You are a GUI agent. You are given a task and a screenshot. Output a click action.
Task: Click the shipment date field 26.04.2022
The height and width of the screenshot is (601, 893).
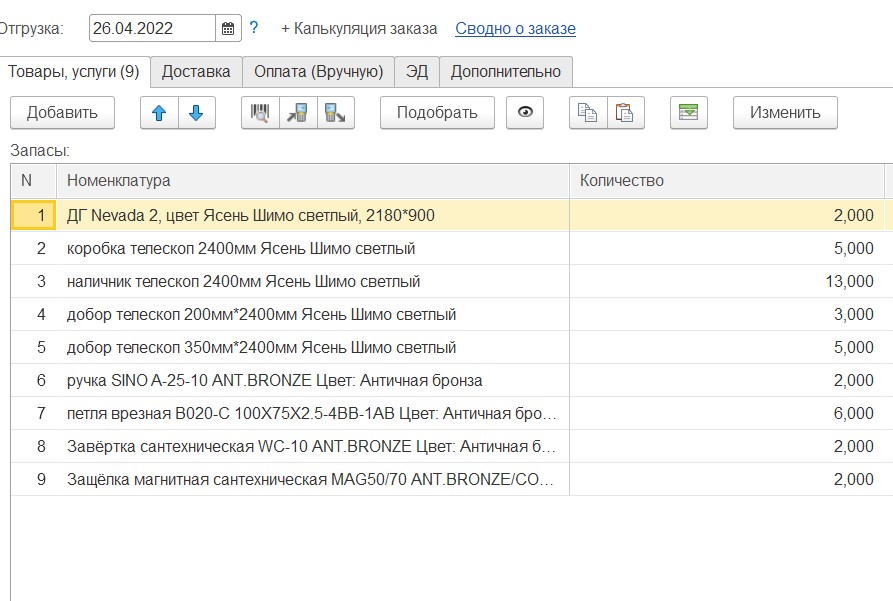click(152, 28)
